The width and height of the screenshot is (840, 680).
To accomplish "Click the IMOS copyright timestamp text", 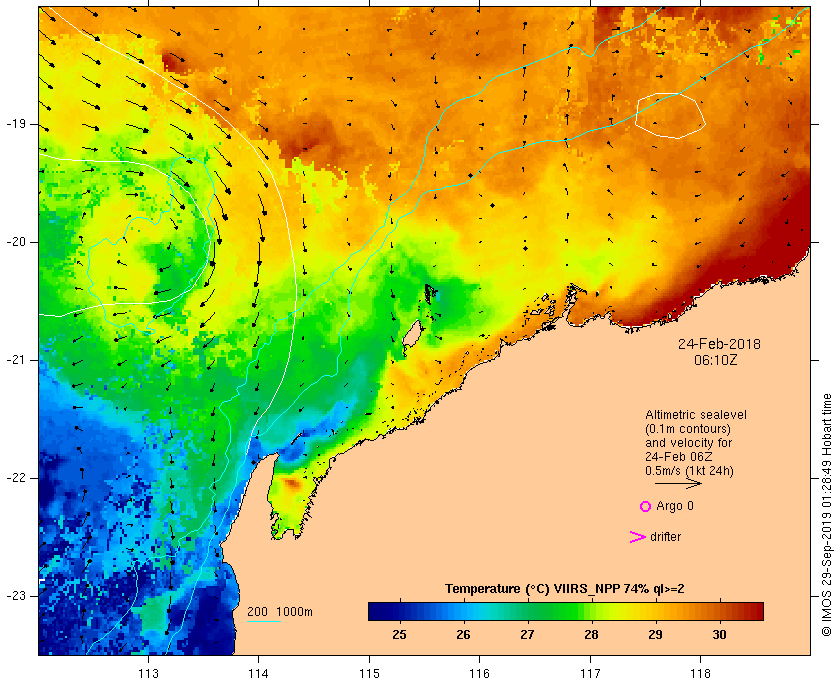I will [x=826, y=515].
